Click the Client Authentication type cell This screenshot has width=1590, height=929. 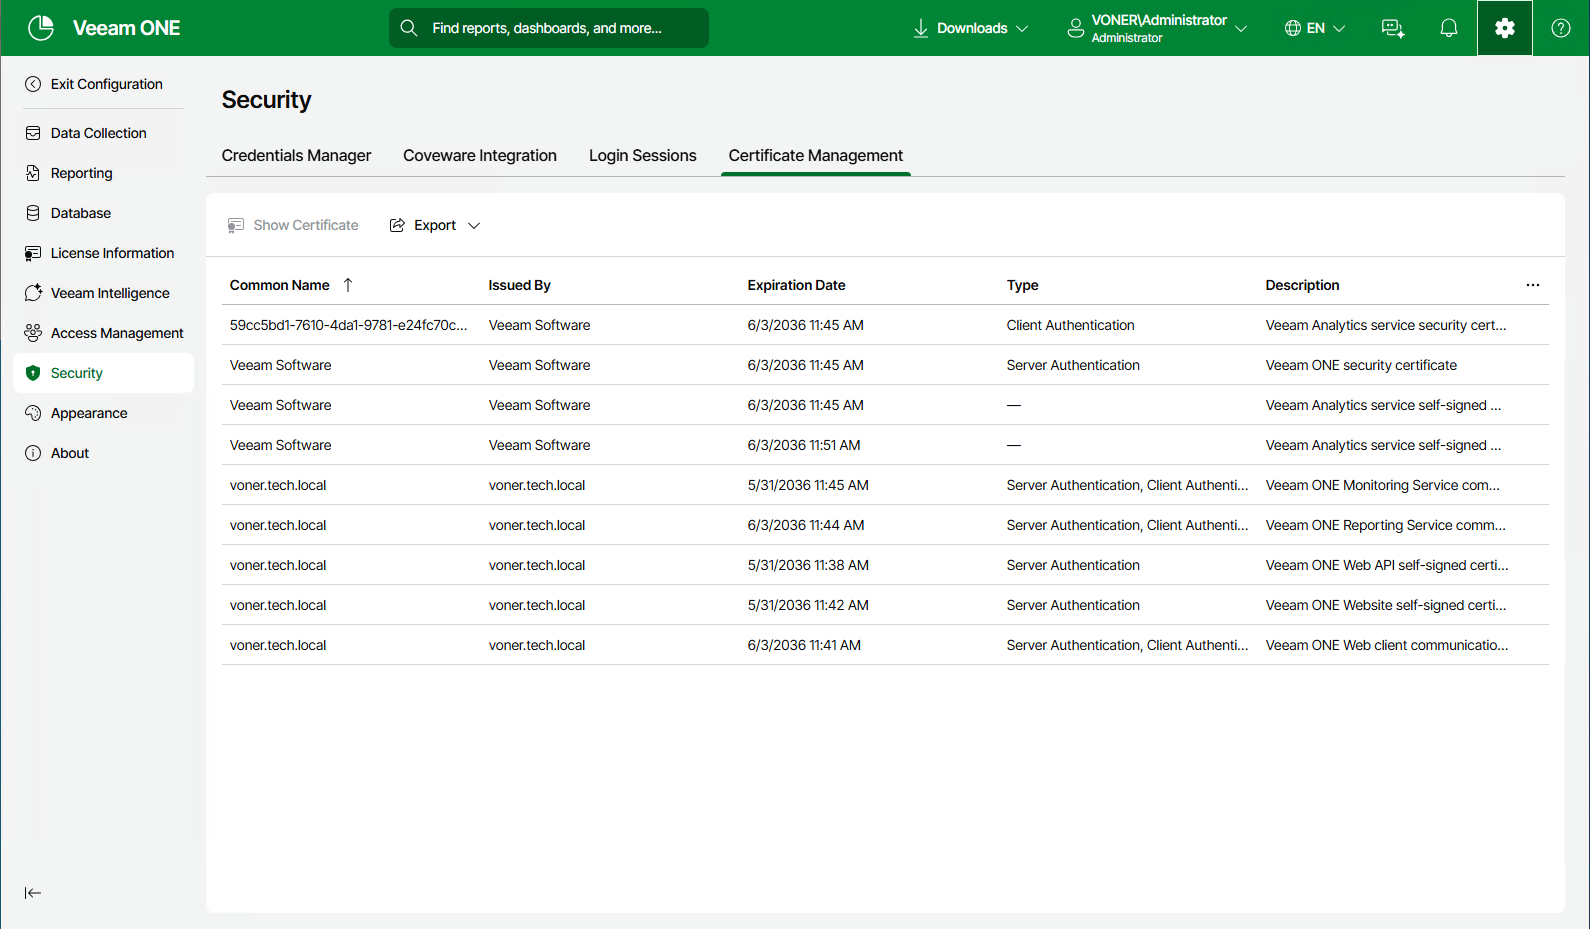(1071, 325)
